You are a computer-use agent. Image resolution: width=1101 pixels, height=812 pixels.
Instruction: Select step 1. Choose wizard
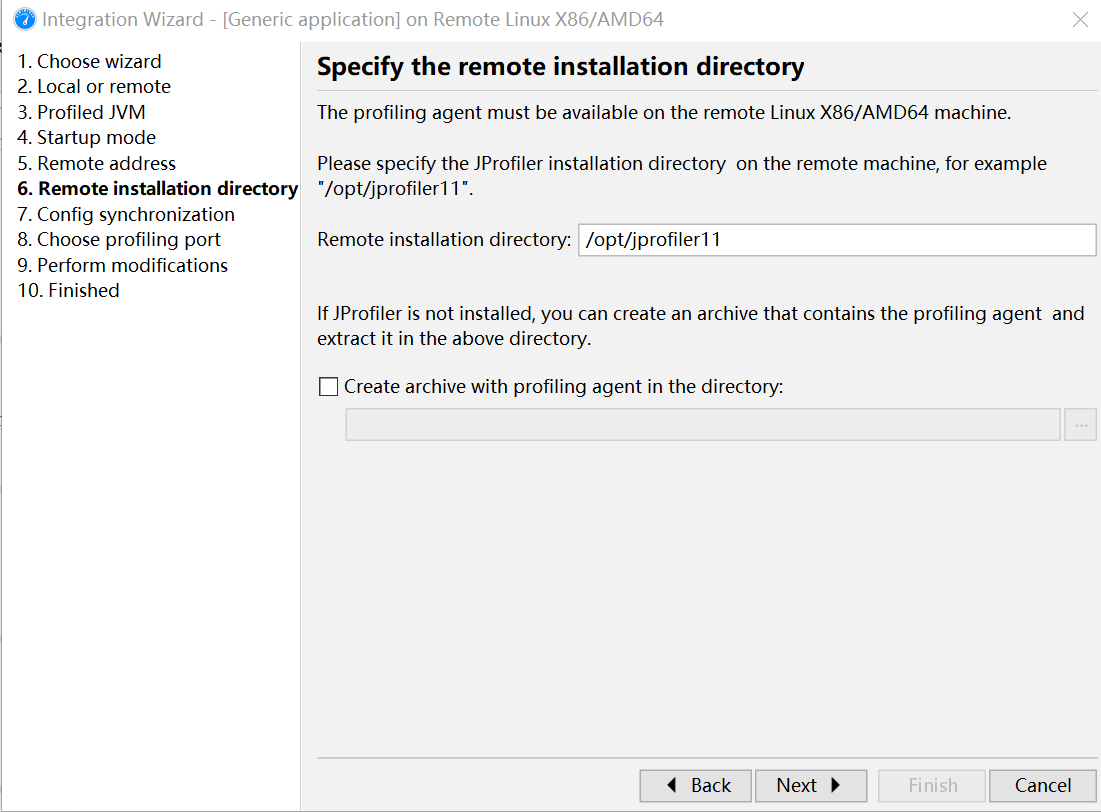[89, 61]
